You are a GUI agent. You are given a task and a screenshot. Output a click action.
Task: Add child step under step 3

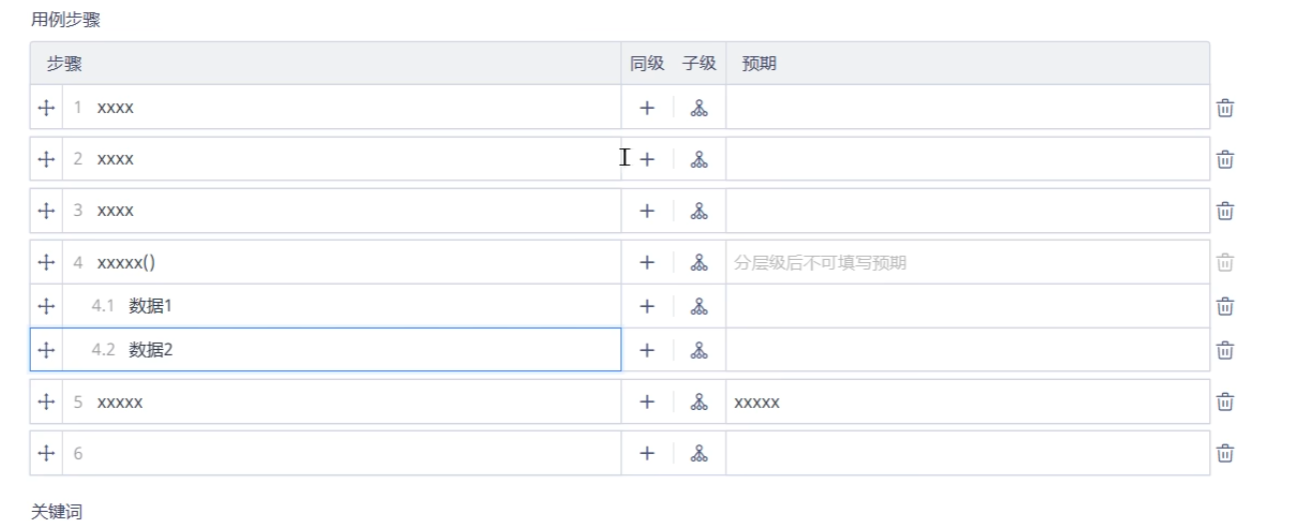(699, 211)
